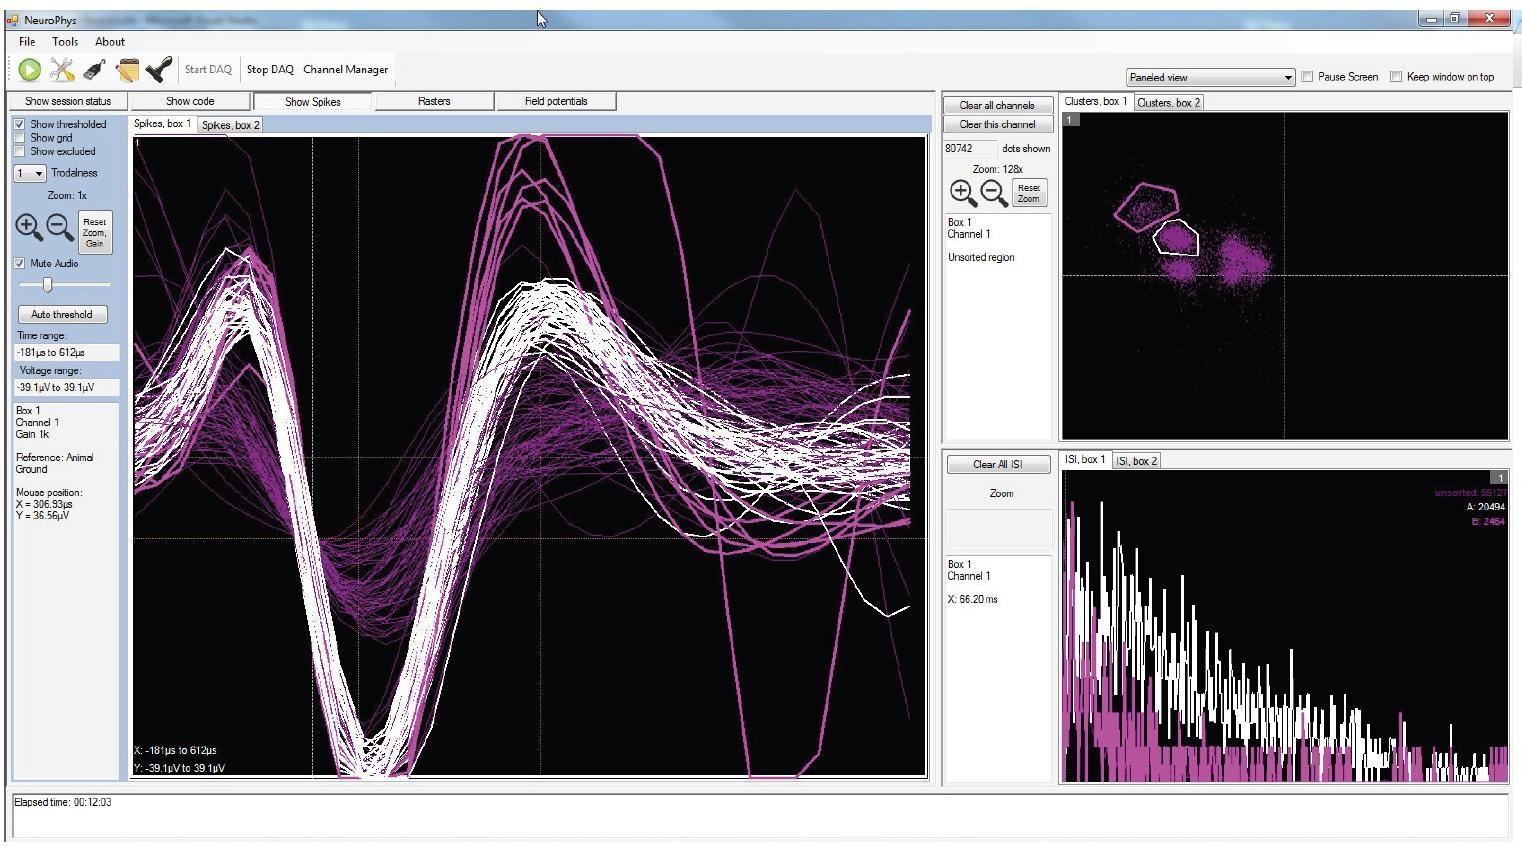Zoom in on the clusters scatter plot
The height and width of the screenshot is (856, 1522).
[963, 193]
